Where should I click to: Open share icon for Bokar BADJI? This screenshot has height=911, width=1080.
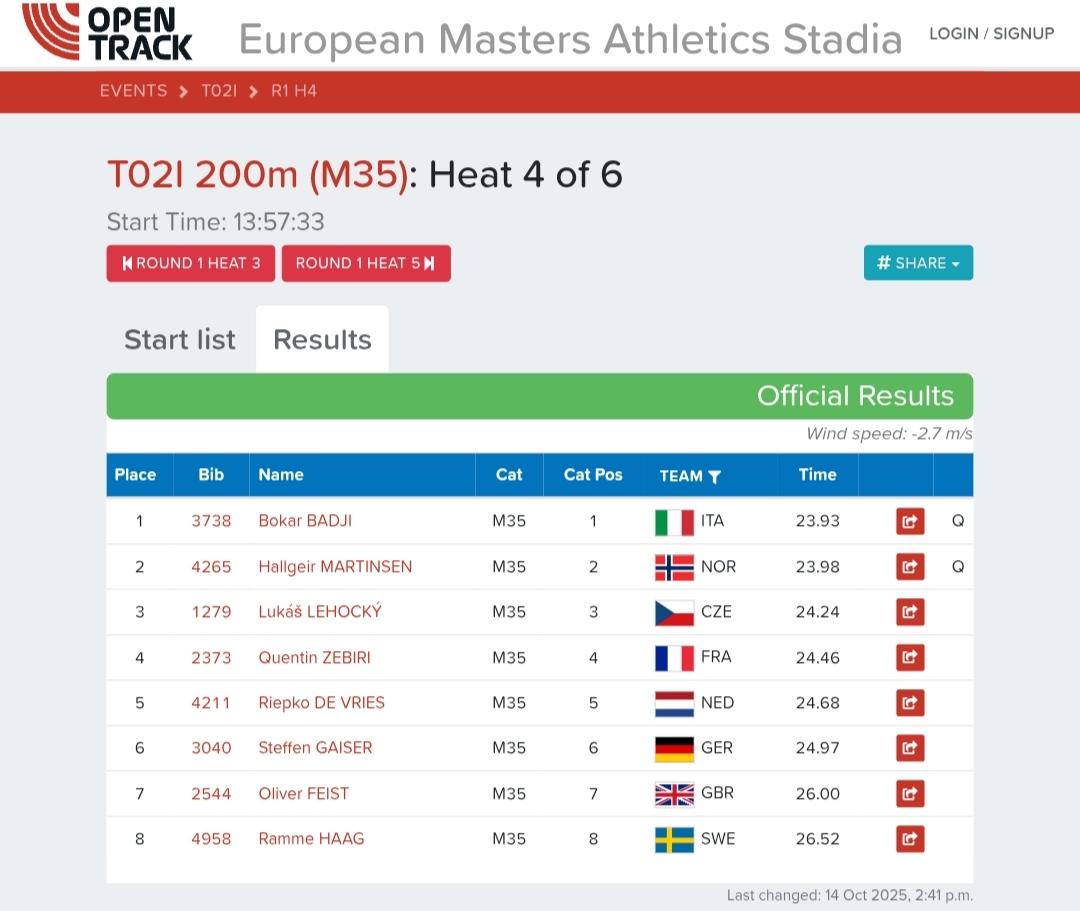pyautogui.click(x=909, y=521)
